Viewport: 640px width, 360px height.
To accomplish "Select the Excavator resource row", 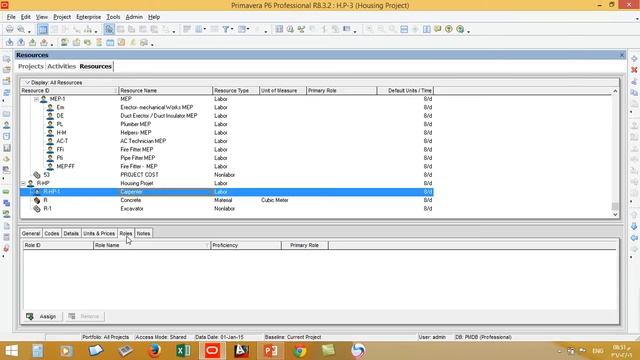I will tap(227, 209).
